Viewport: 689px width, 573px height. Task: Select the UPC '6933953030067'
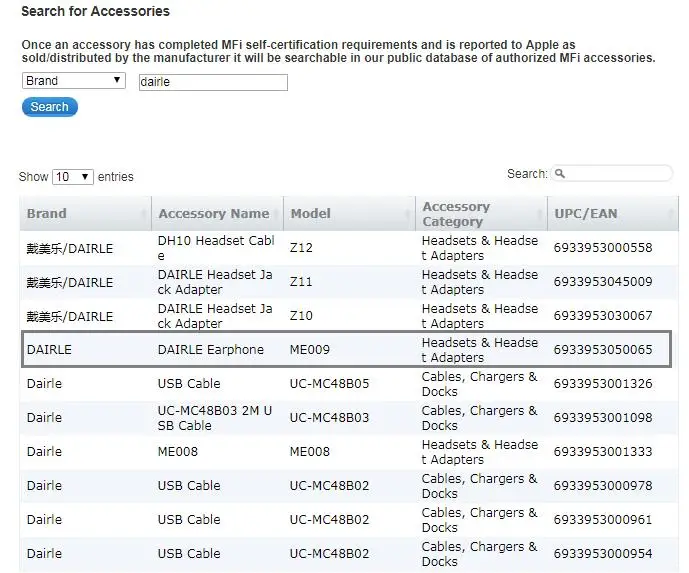coord(603,316)
